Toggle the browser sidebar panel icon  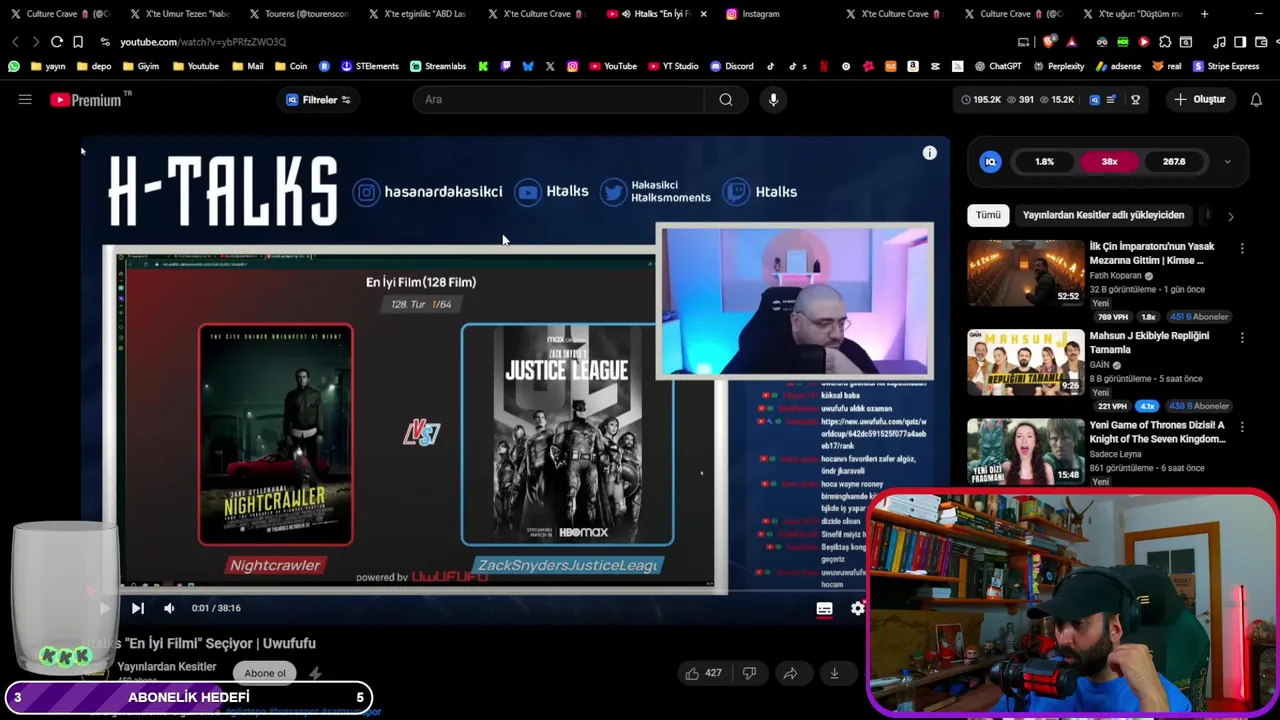click(x=1240, y=42)
